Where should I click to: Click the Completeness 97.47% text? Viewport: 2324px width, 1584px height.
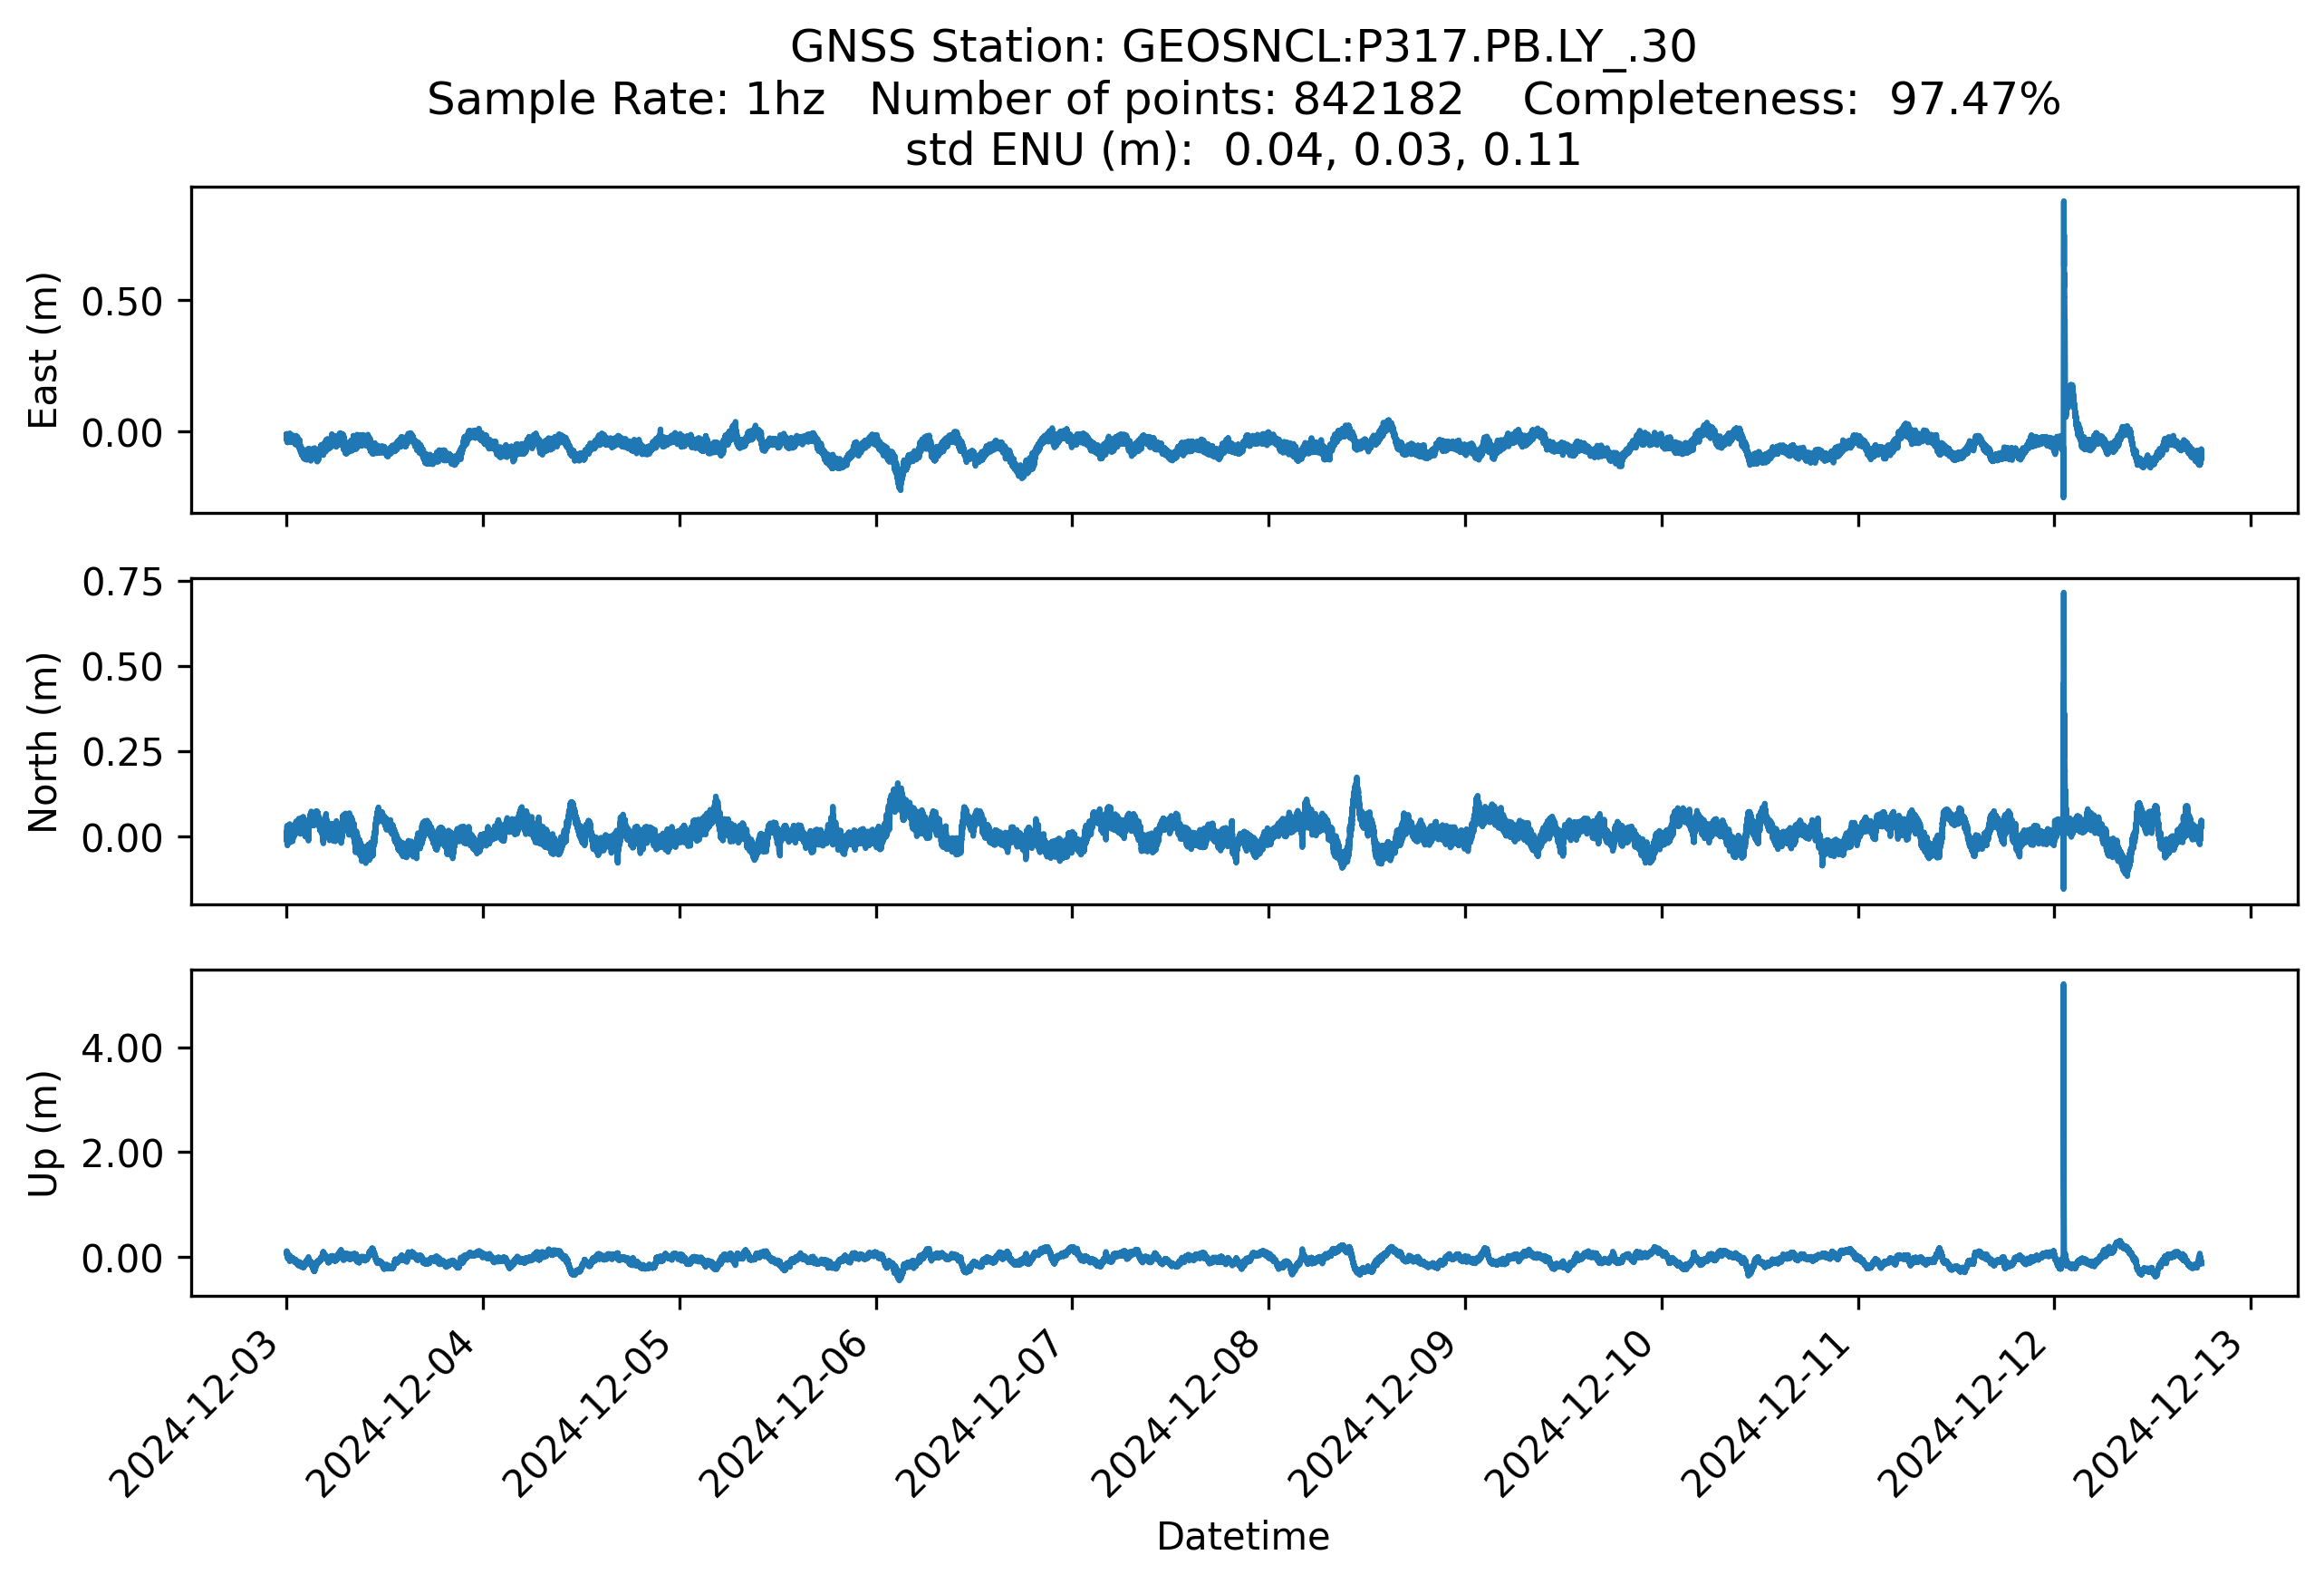click(1790, 99)
